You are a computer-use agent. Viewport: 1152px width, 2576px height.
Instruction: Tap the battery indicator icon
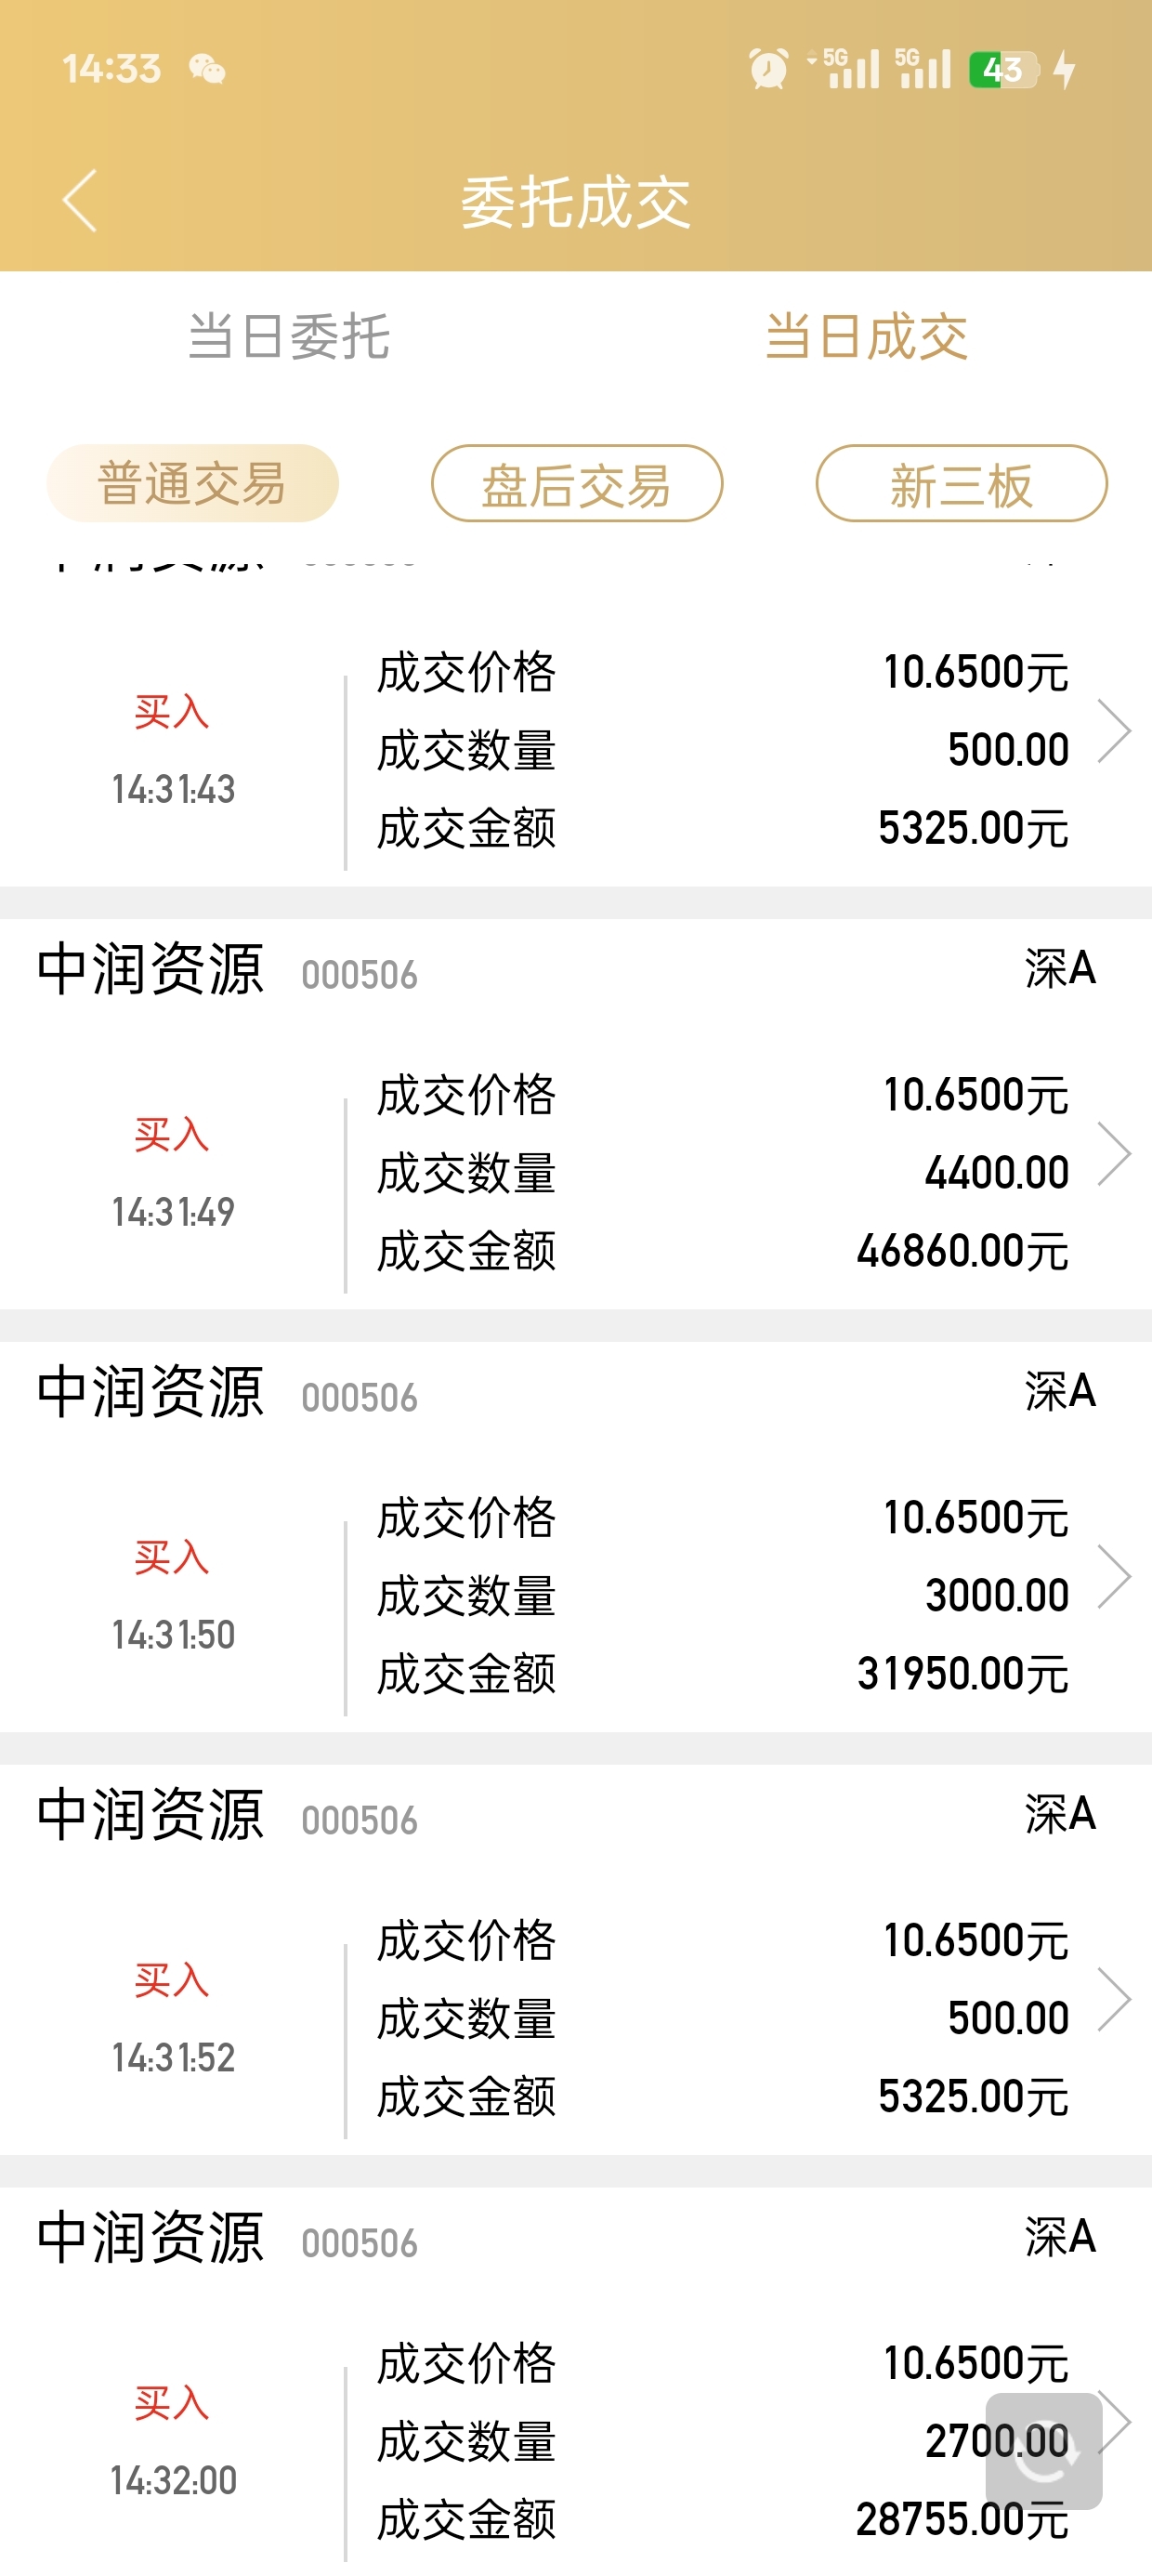1004,69
